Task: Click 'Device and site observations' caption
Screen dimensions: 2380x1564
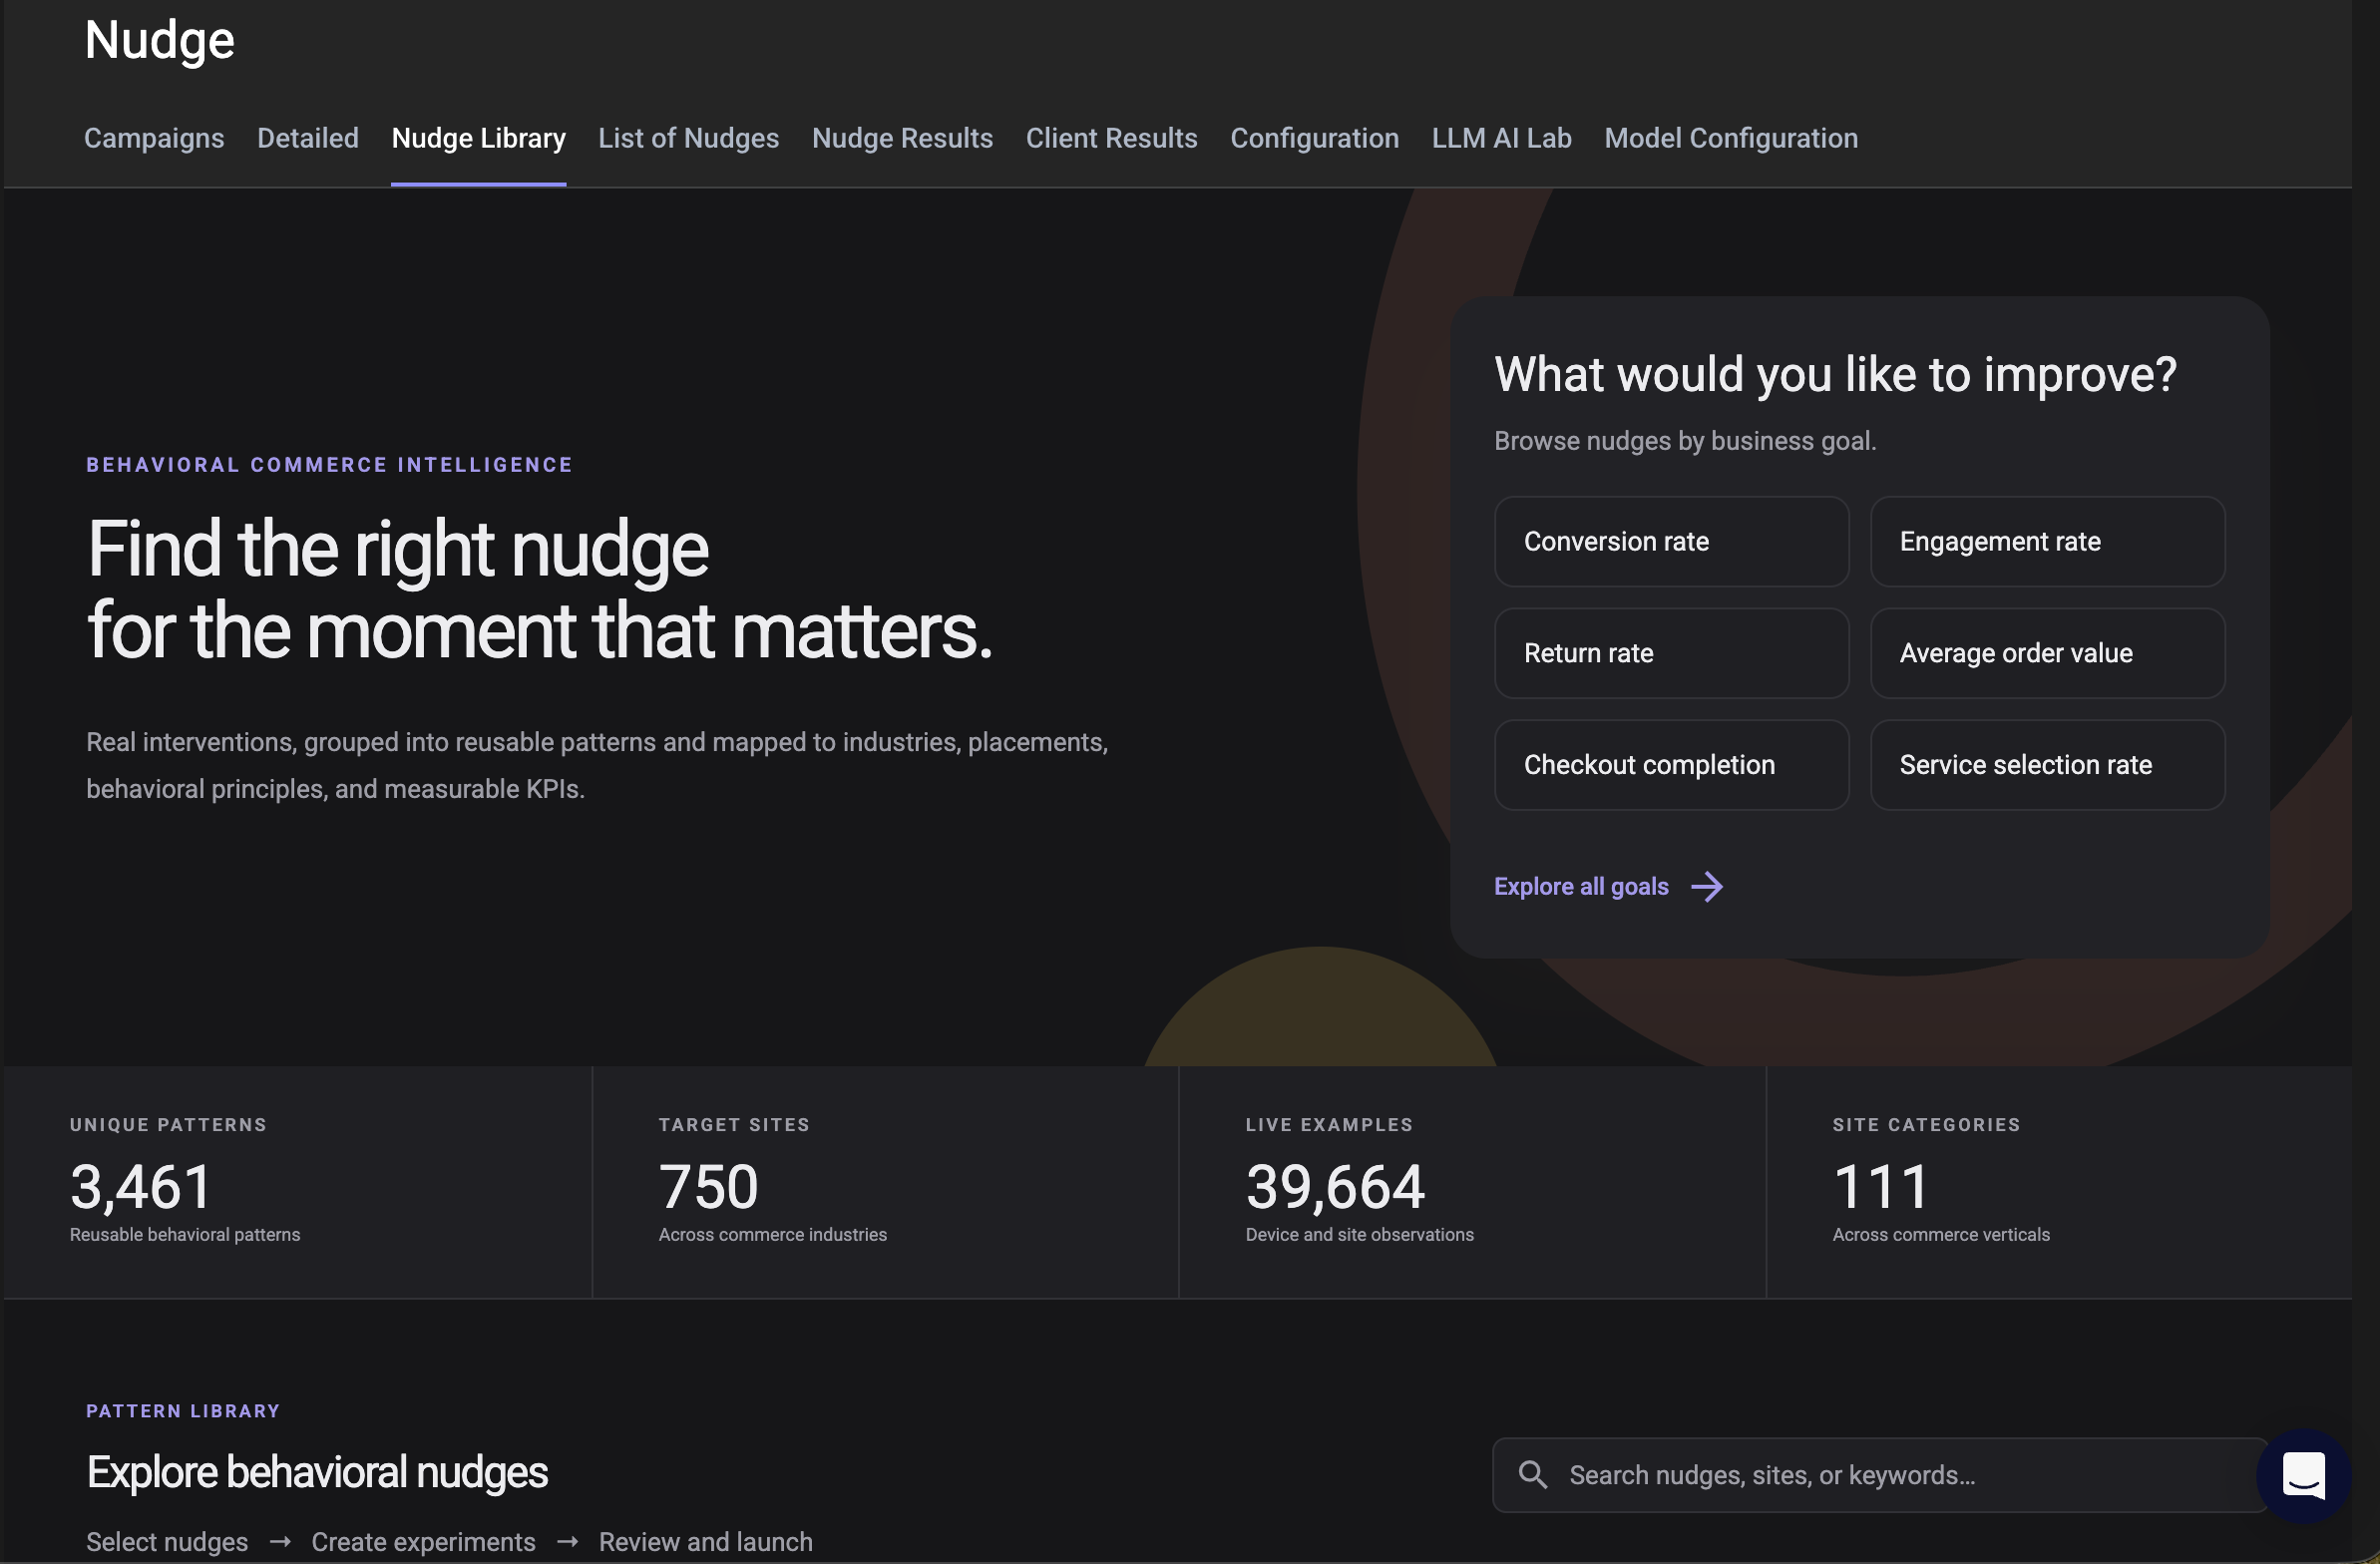Action: 1360,1235
